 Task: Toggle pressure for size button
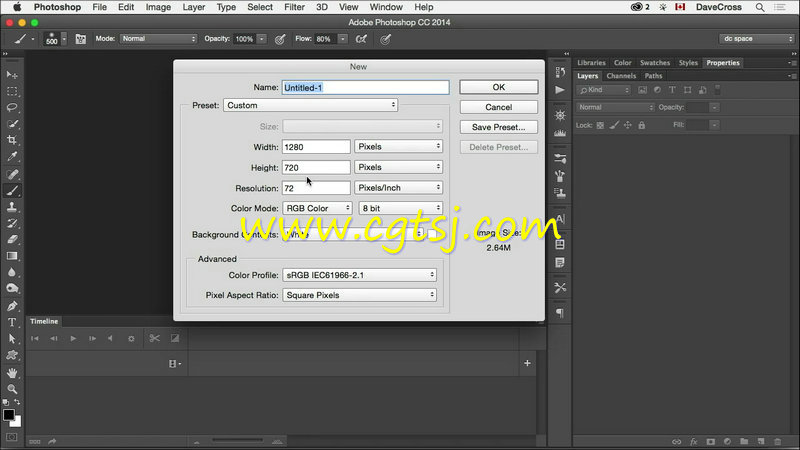coord(386,39)
